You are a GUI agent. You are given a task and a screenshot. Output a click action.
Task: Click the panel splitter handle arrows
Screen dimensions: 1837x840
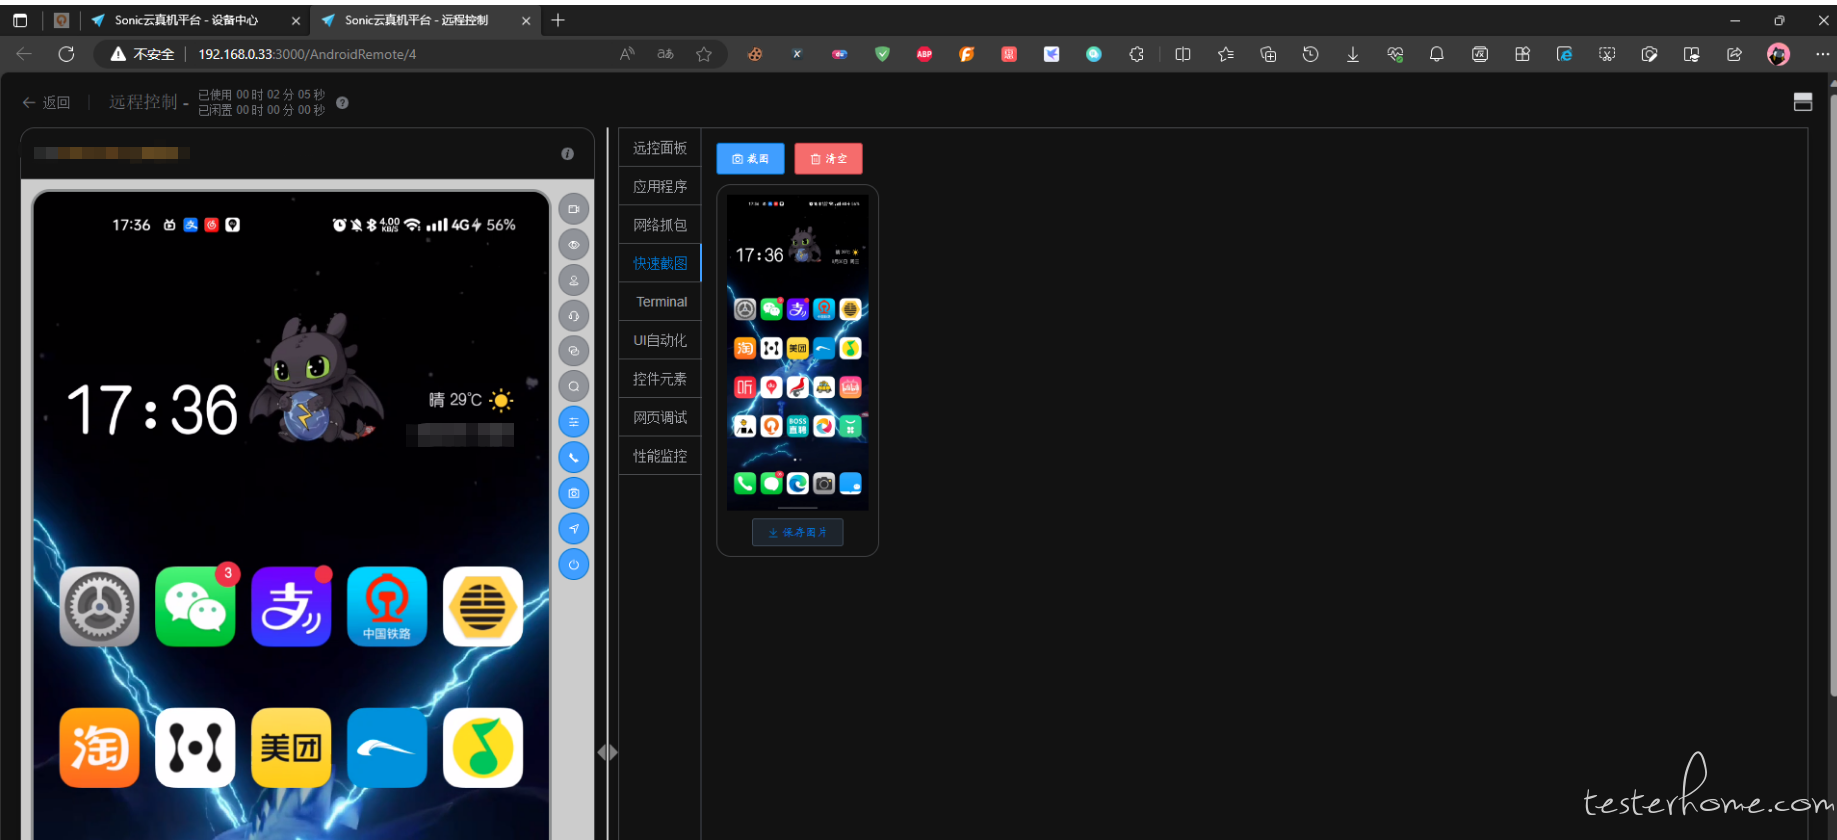pos(607,752)
